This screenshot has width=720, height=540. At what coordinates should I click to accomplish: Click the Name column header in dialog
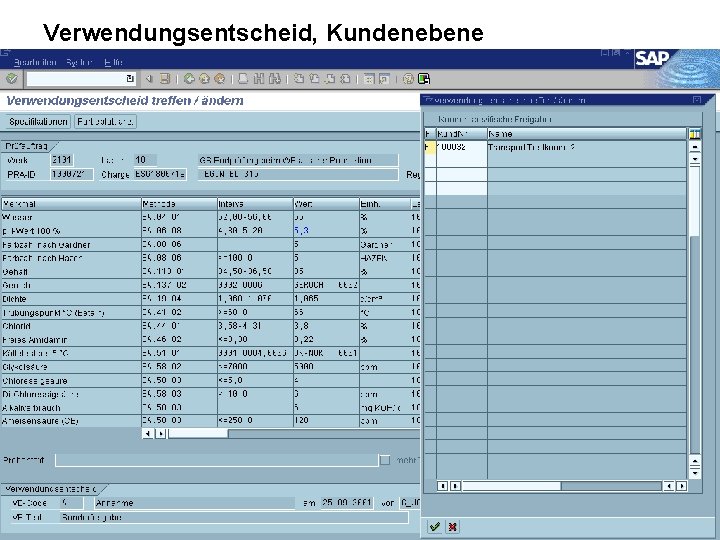pyautogui.click(x=587, y=134)
